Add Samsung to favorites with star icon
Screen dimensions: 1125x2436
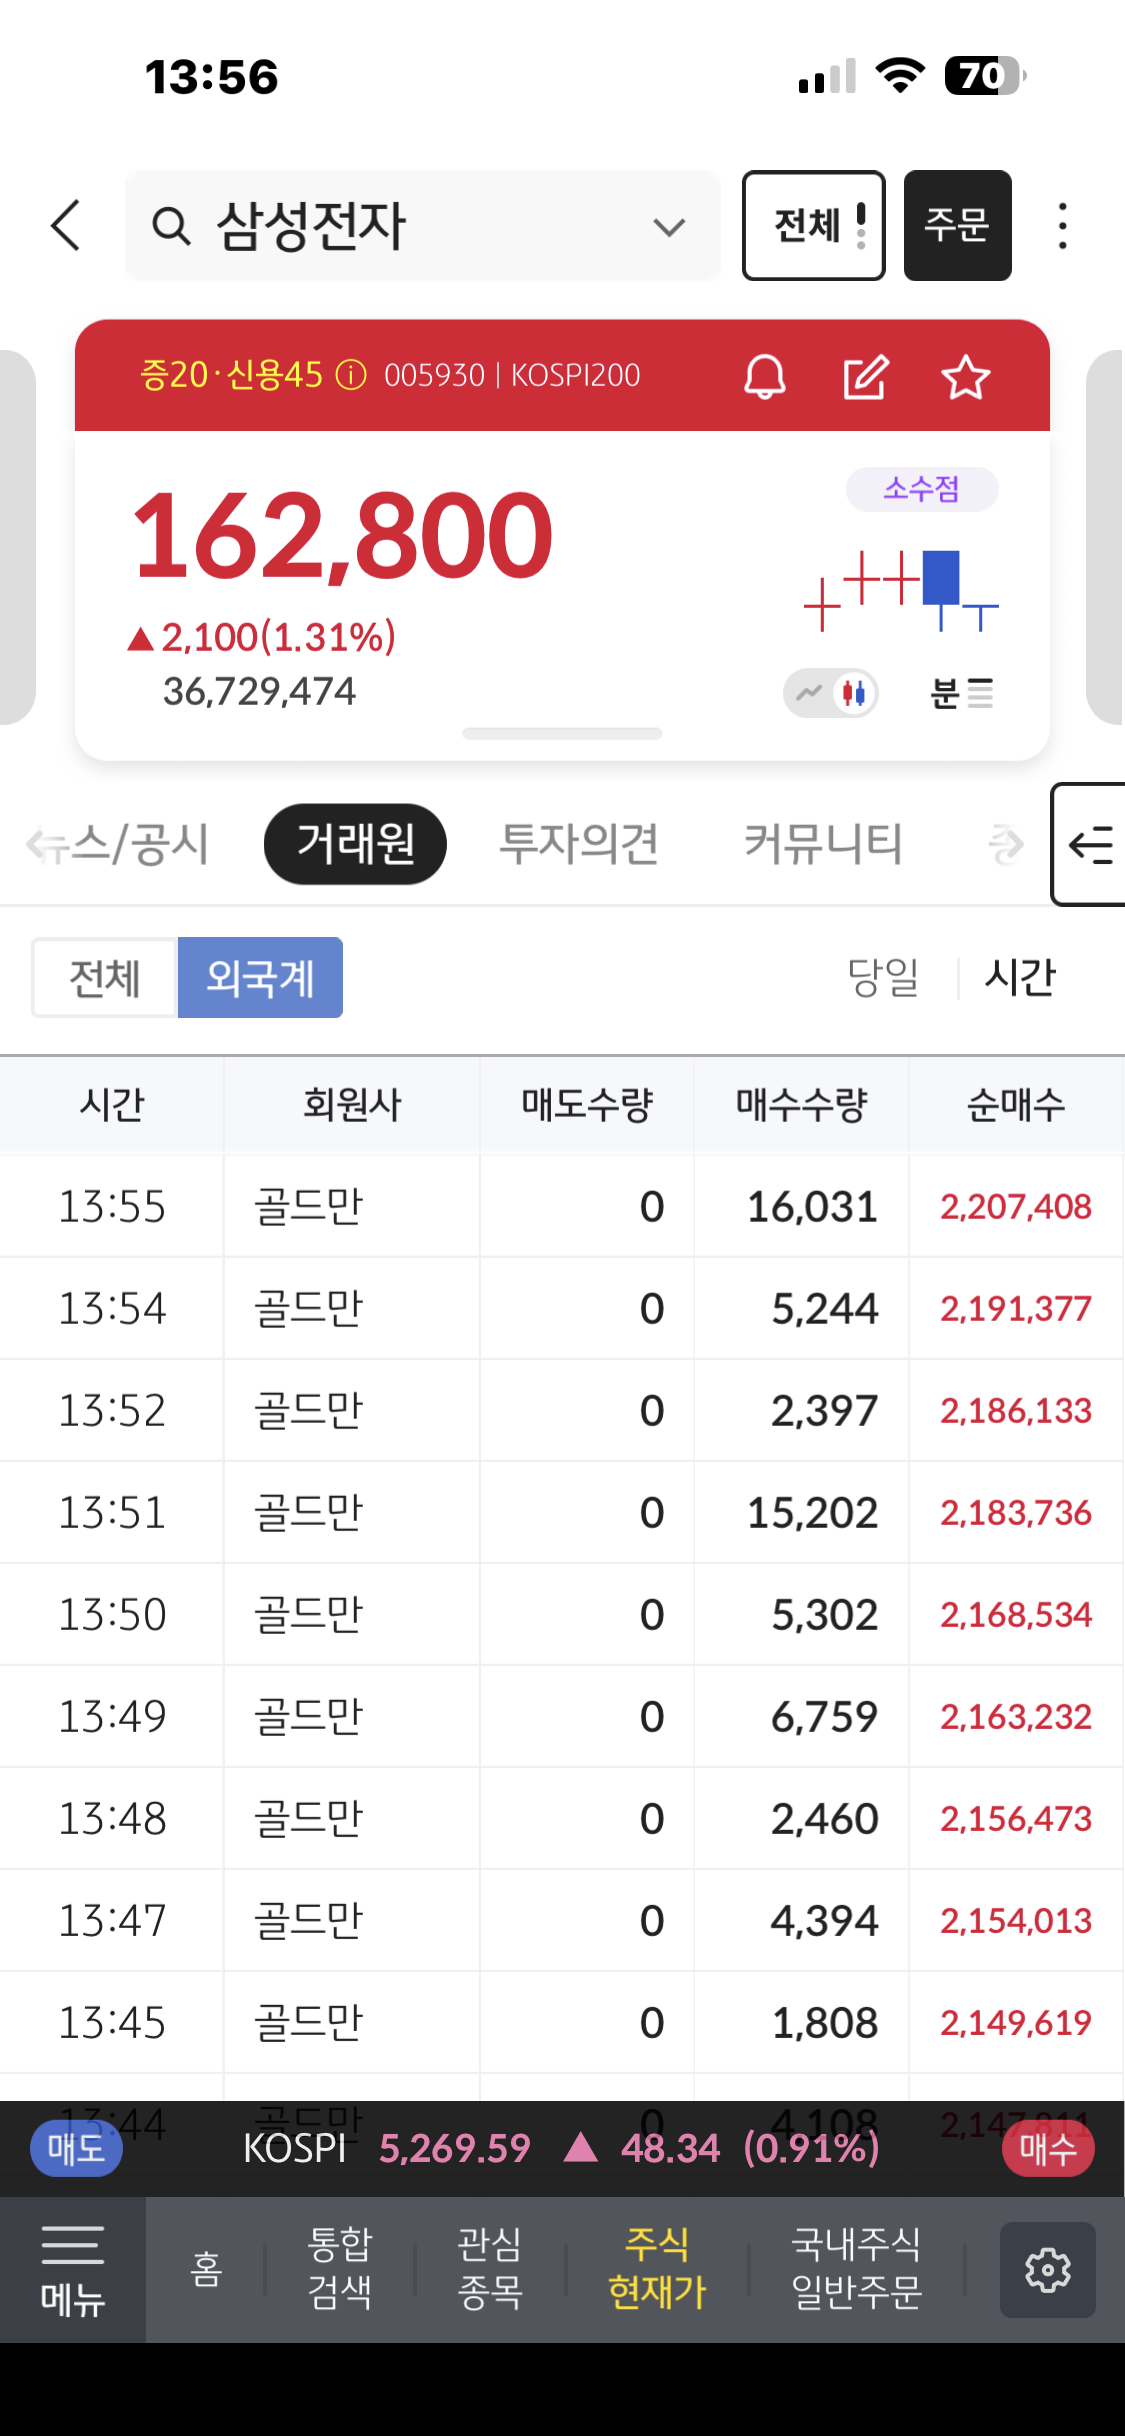965,377
